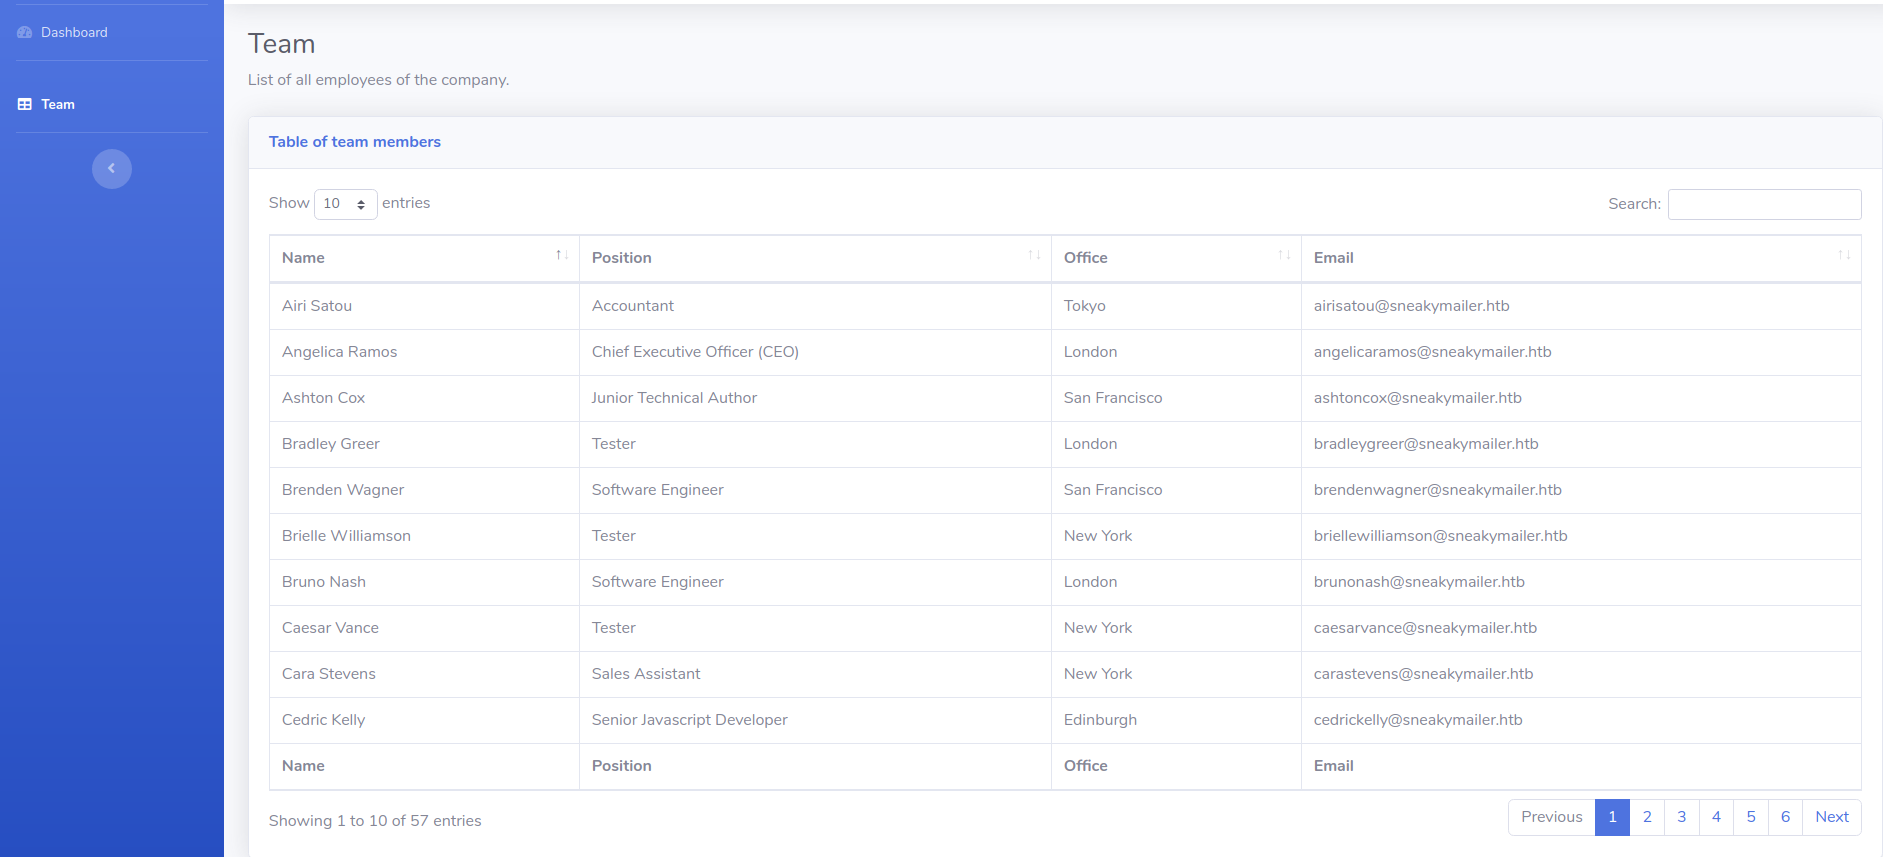This screenshot has height=857, width=1883.
Task: Sort by Email column arrows icon
Action: pos(1844,256)
